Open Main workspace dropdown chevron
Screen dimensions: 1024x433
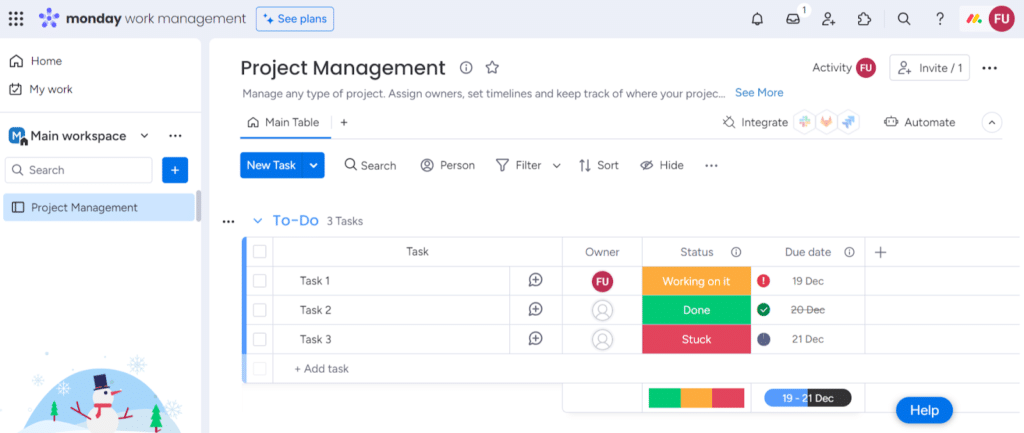click(x=145, y=136)
